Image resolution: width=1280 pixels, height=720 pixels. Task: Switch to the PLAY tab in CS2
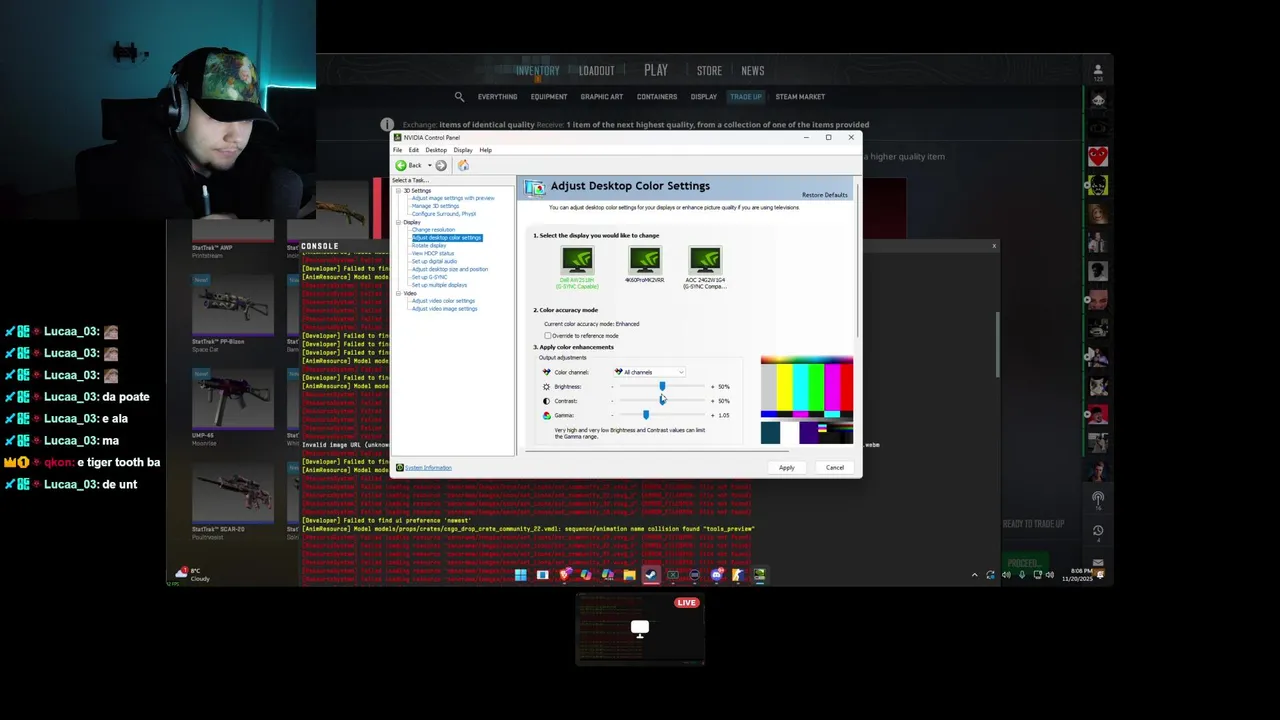(656, 70)
